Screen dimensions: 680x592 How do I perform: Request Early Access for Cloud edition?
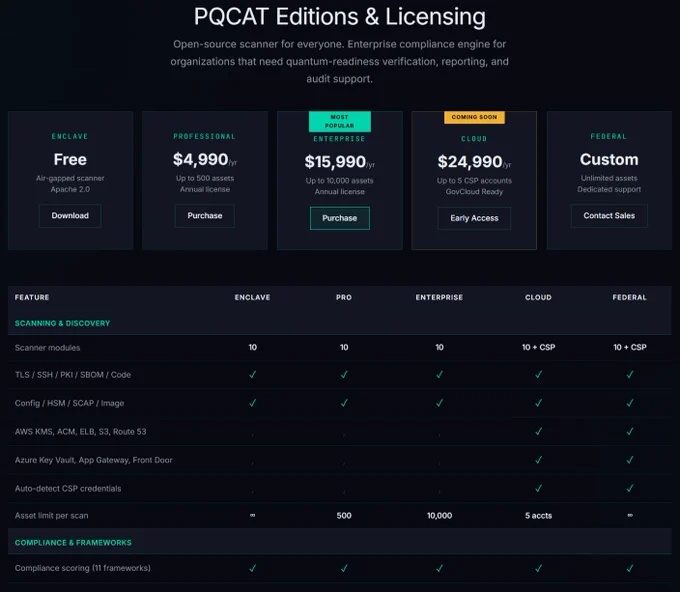tap(474, 218)
